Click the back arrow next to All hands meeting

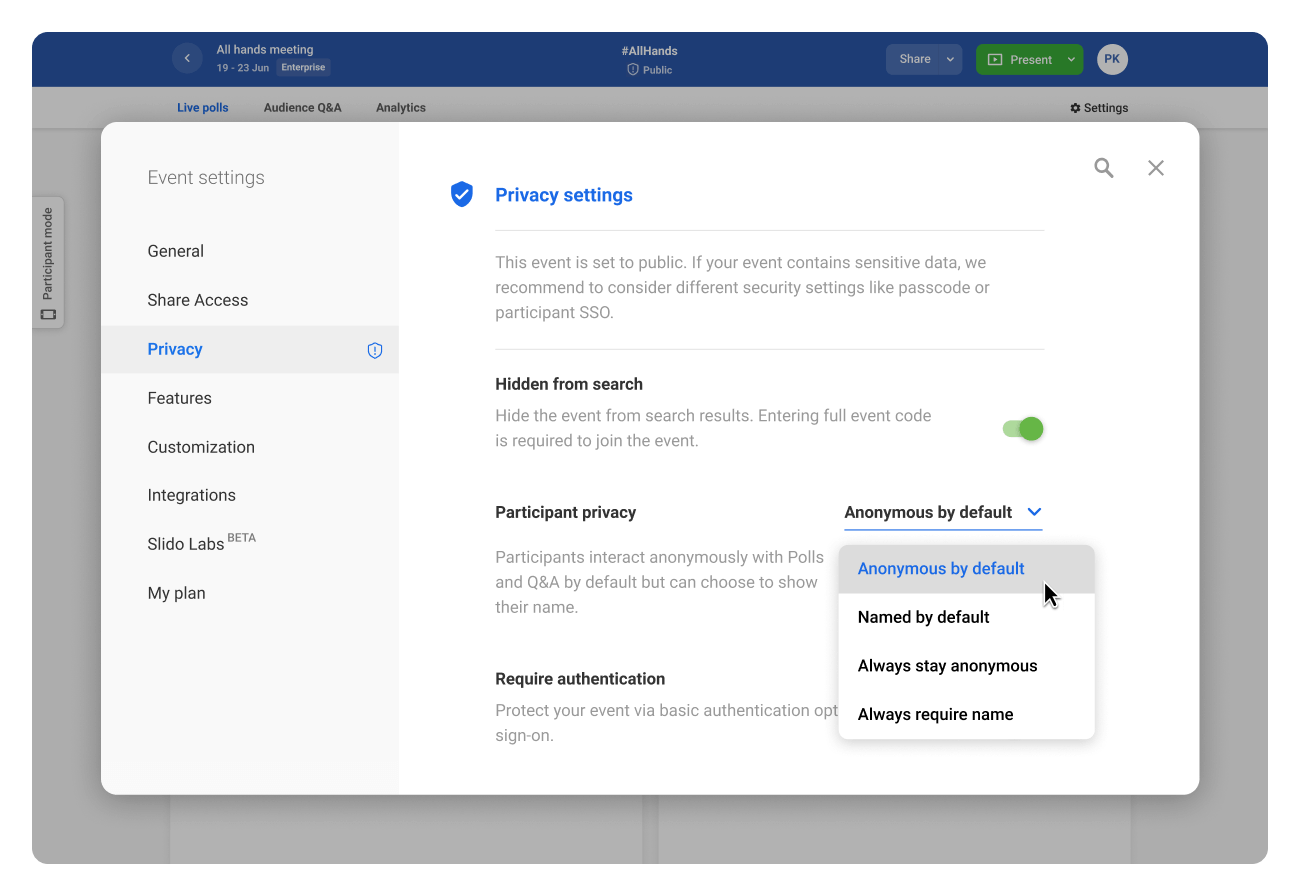pyautogui.click(x=187, y=59)
